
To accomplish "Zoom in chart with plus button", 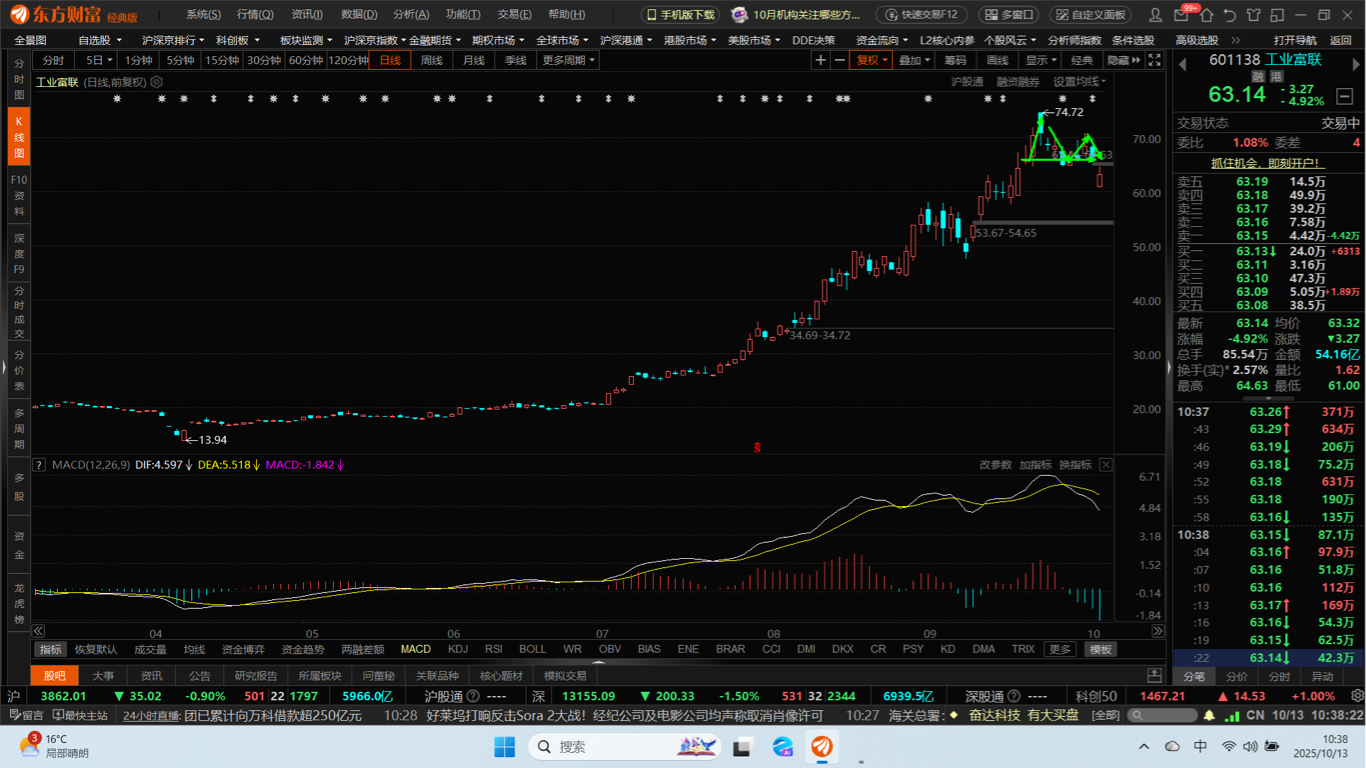I will pyautogui.click(x=821, y=60).
